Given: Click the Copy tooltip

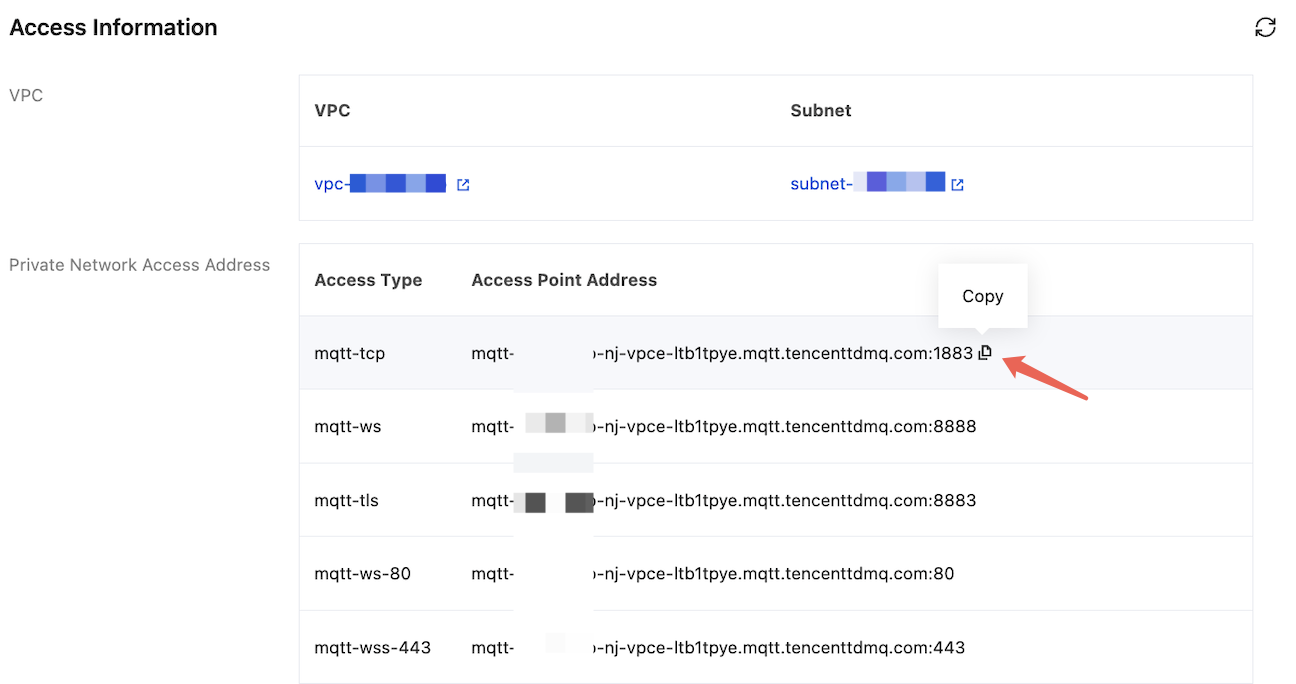Looking at the screenshot, I should point(982,296).
